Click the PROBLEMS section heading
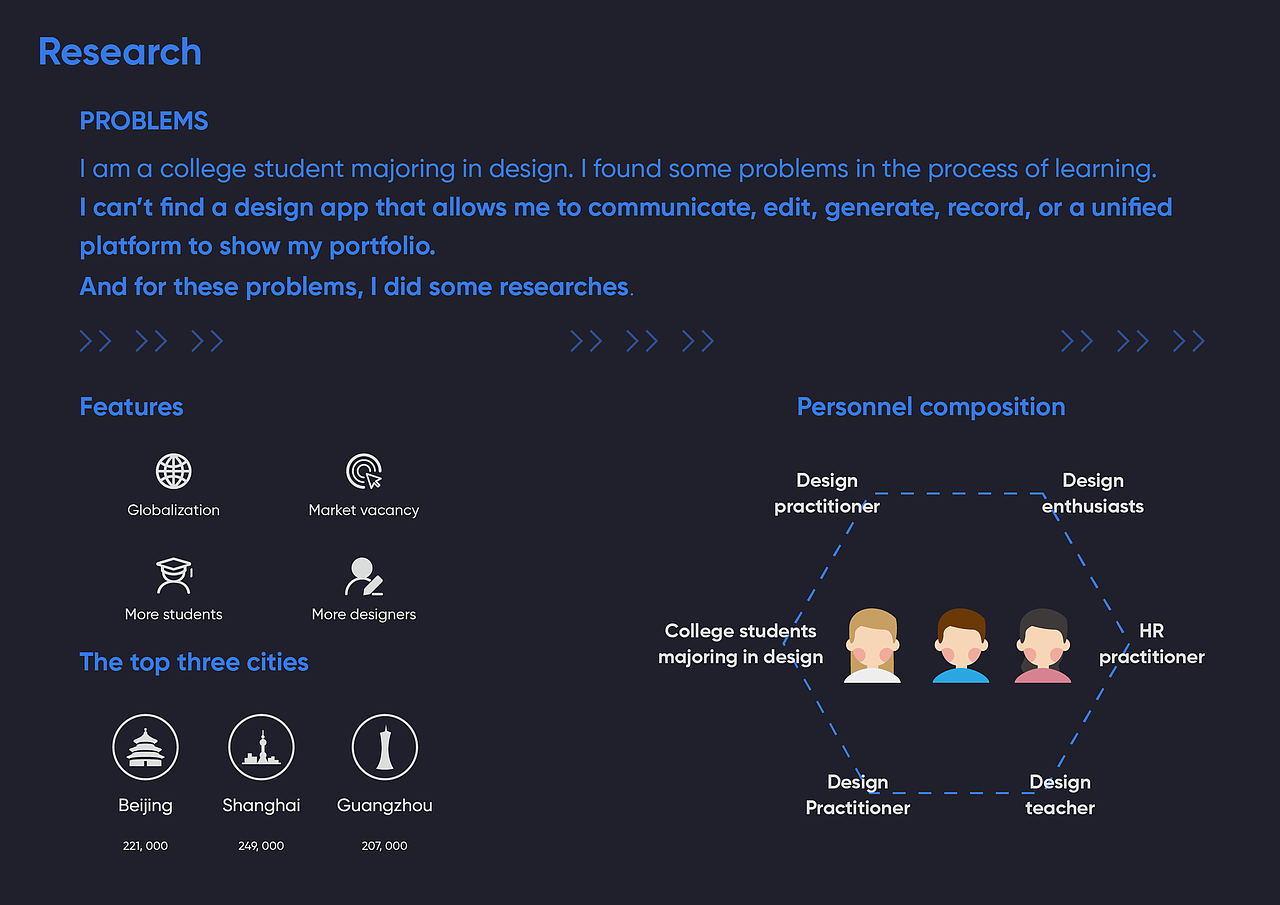1280x905 pixels. [144, 121]
